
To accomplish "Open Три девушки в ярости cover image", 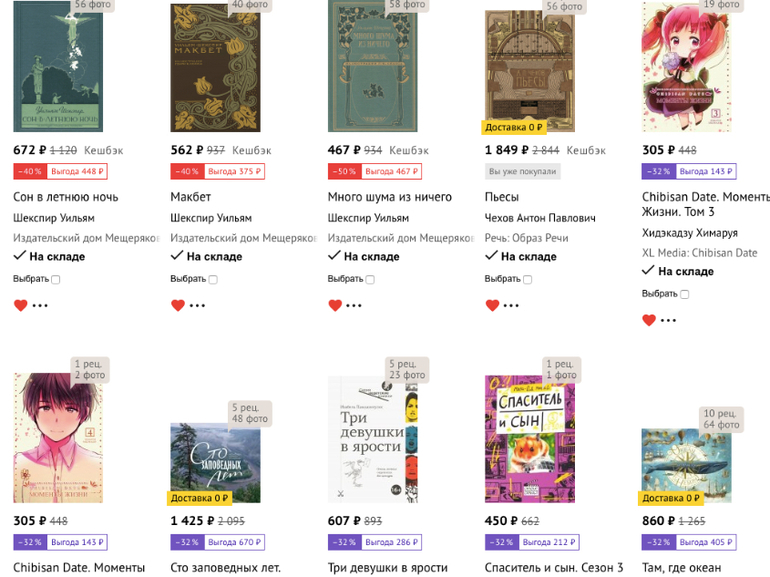I will [x=372, y=440].
